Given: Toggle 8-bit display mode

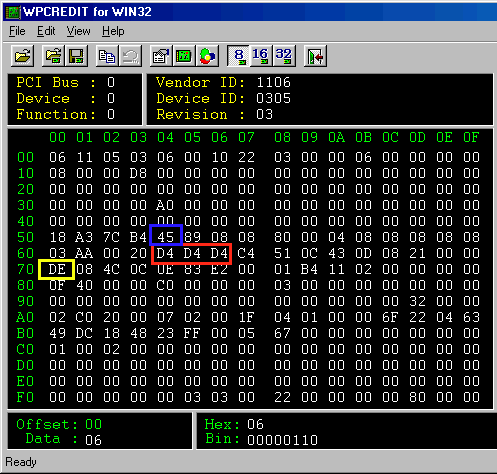Looking at the screenshot, I should tap(238, 56).
